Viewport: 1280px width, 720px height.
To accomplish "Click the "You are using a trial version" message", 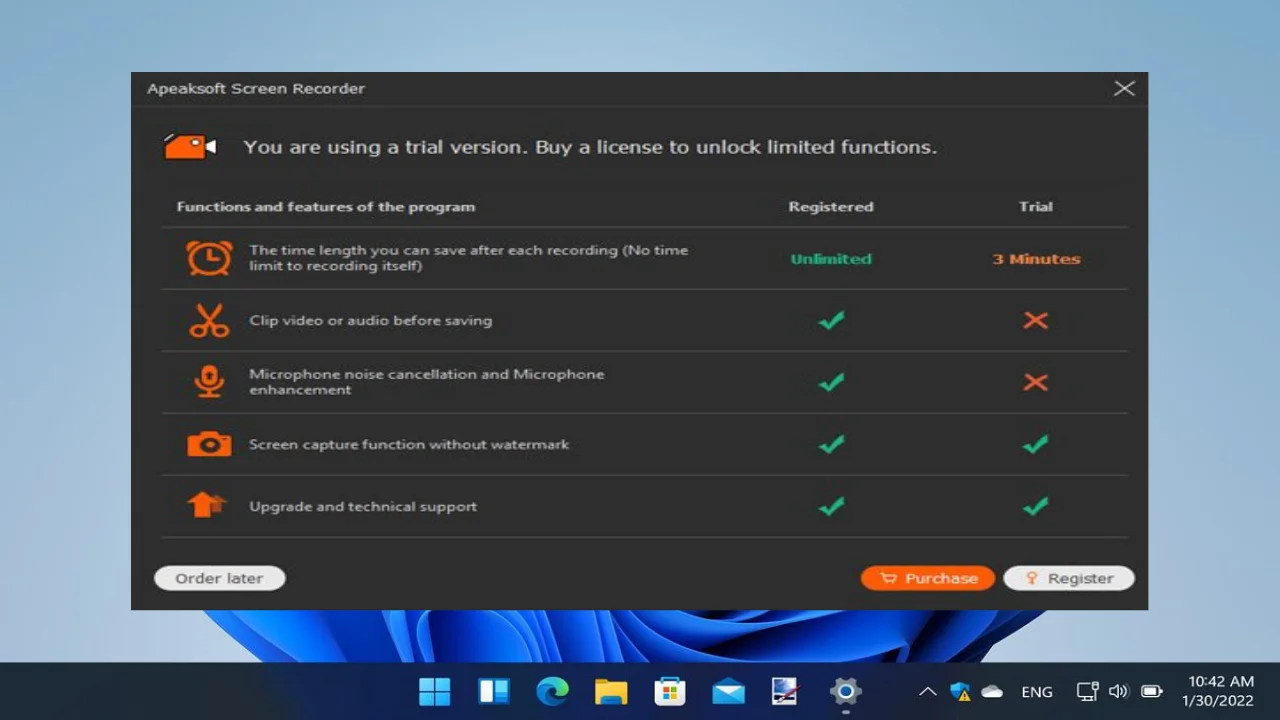I will click(590, 147).
